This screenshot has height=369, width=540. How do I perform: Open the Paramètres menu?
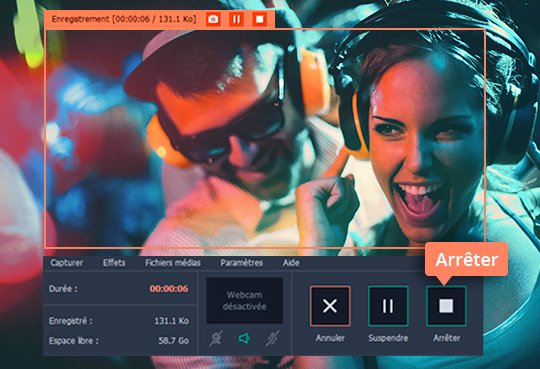click(241, 263)
